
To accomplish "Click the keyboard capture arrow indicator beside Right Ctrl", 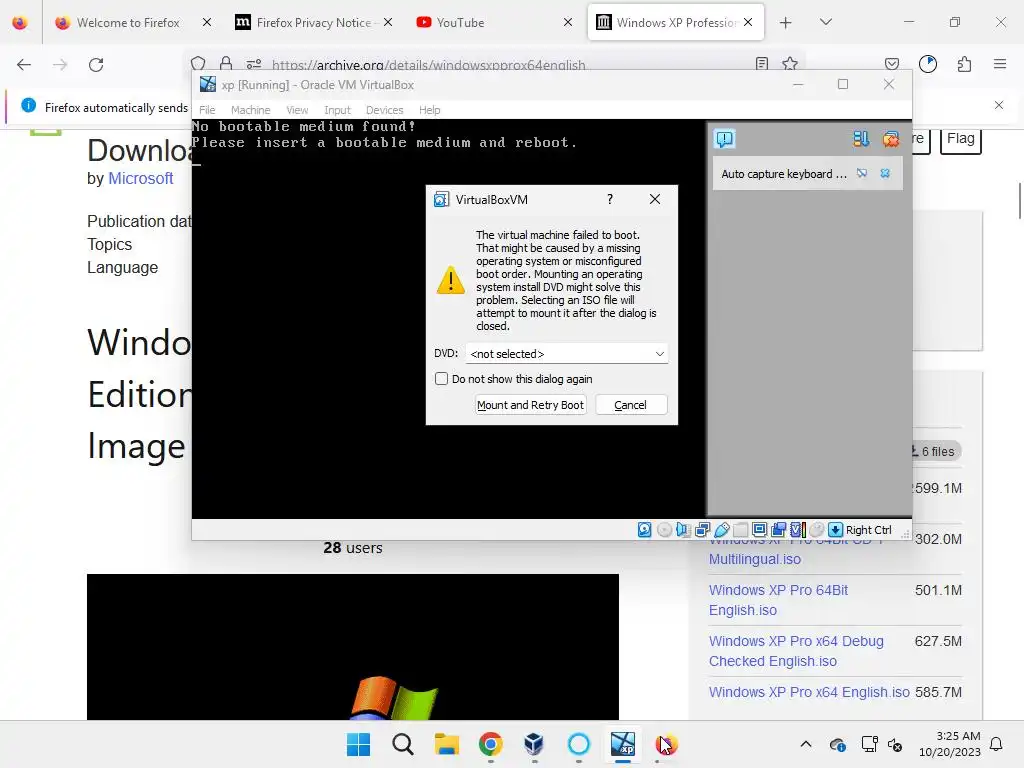I will pyautogui.click(x=835, y=530).
